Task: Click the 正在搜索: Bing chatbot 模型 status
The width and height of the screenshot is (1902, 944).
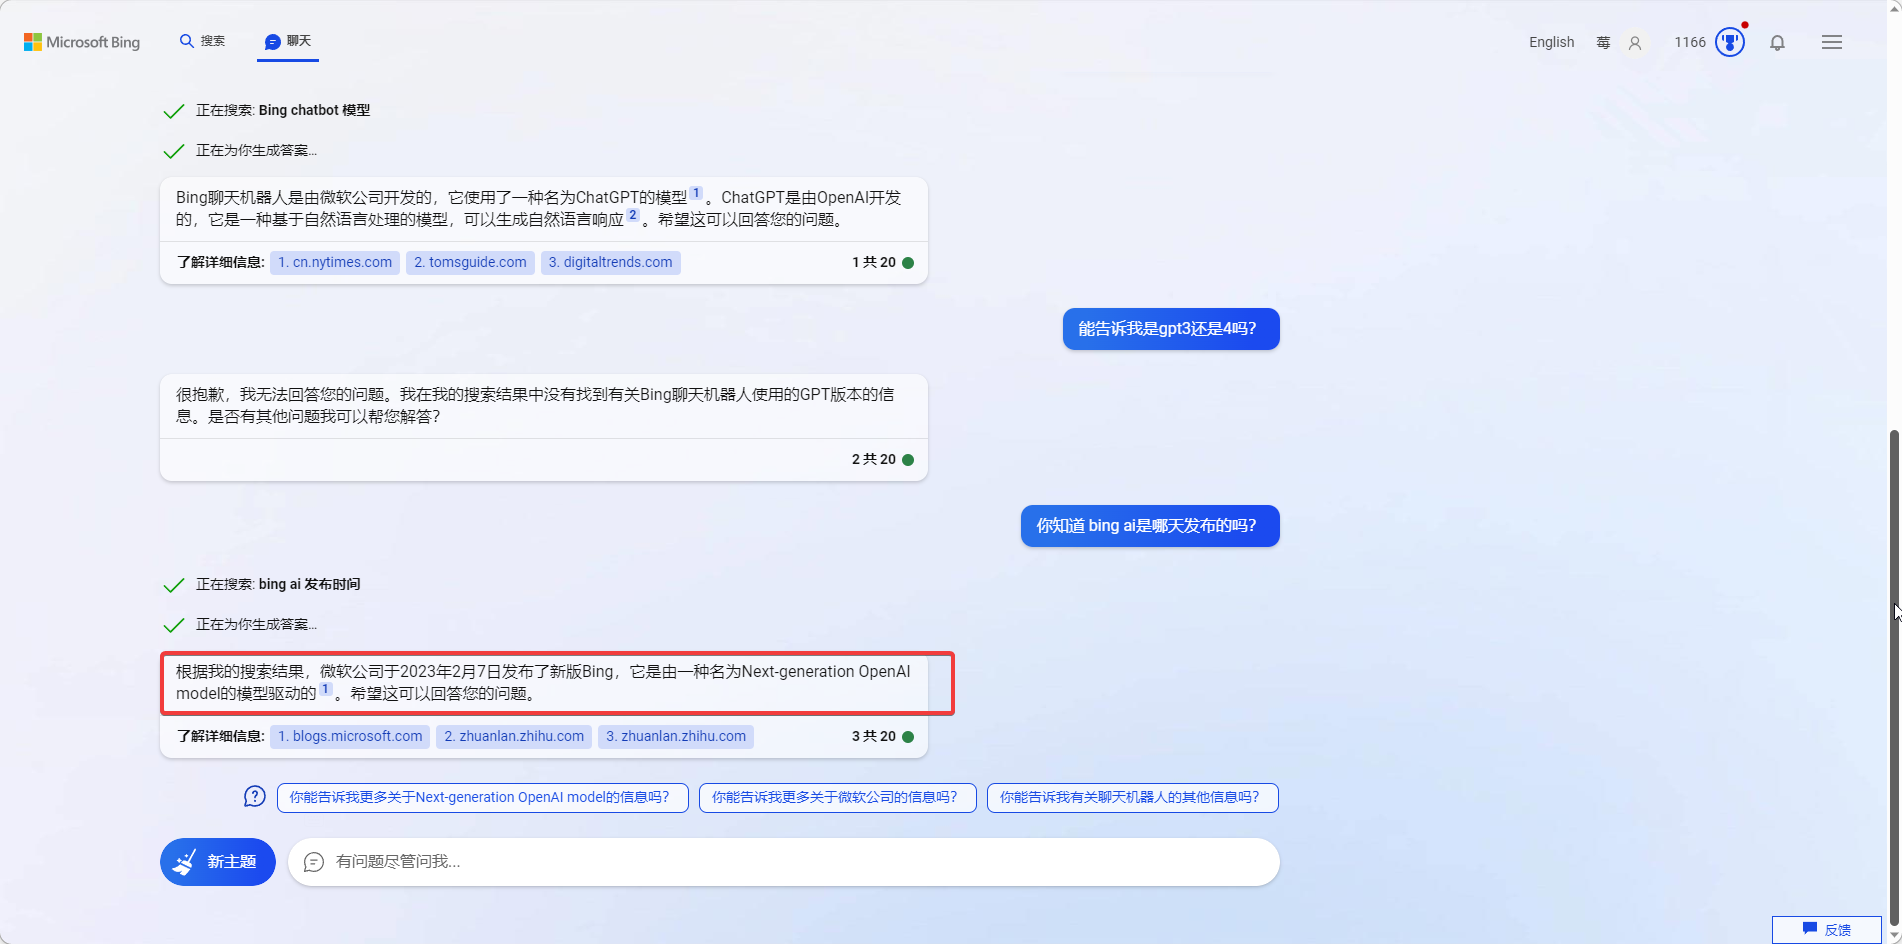Action: 283,110
